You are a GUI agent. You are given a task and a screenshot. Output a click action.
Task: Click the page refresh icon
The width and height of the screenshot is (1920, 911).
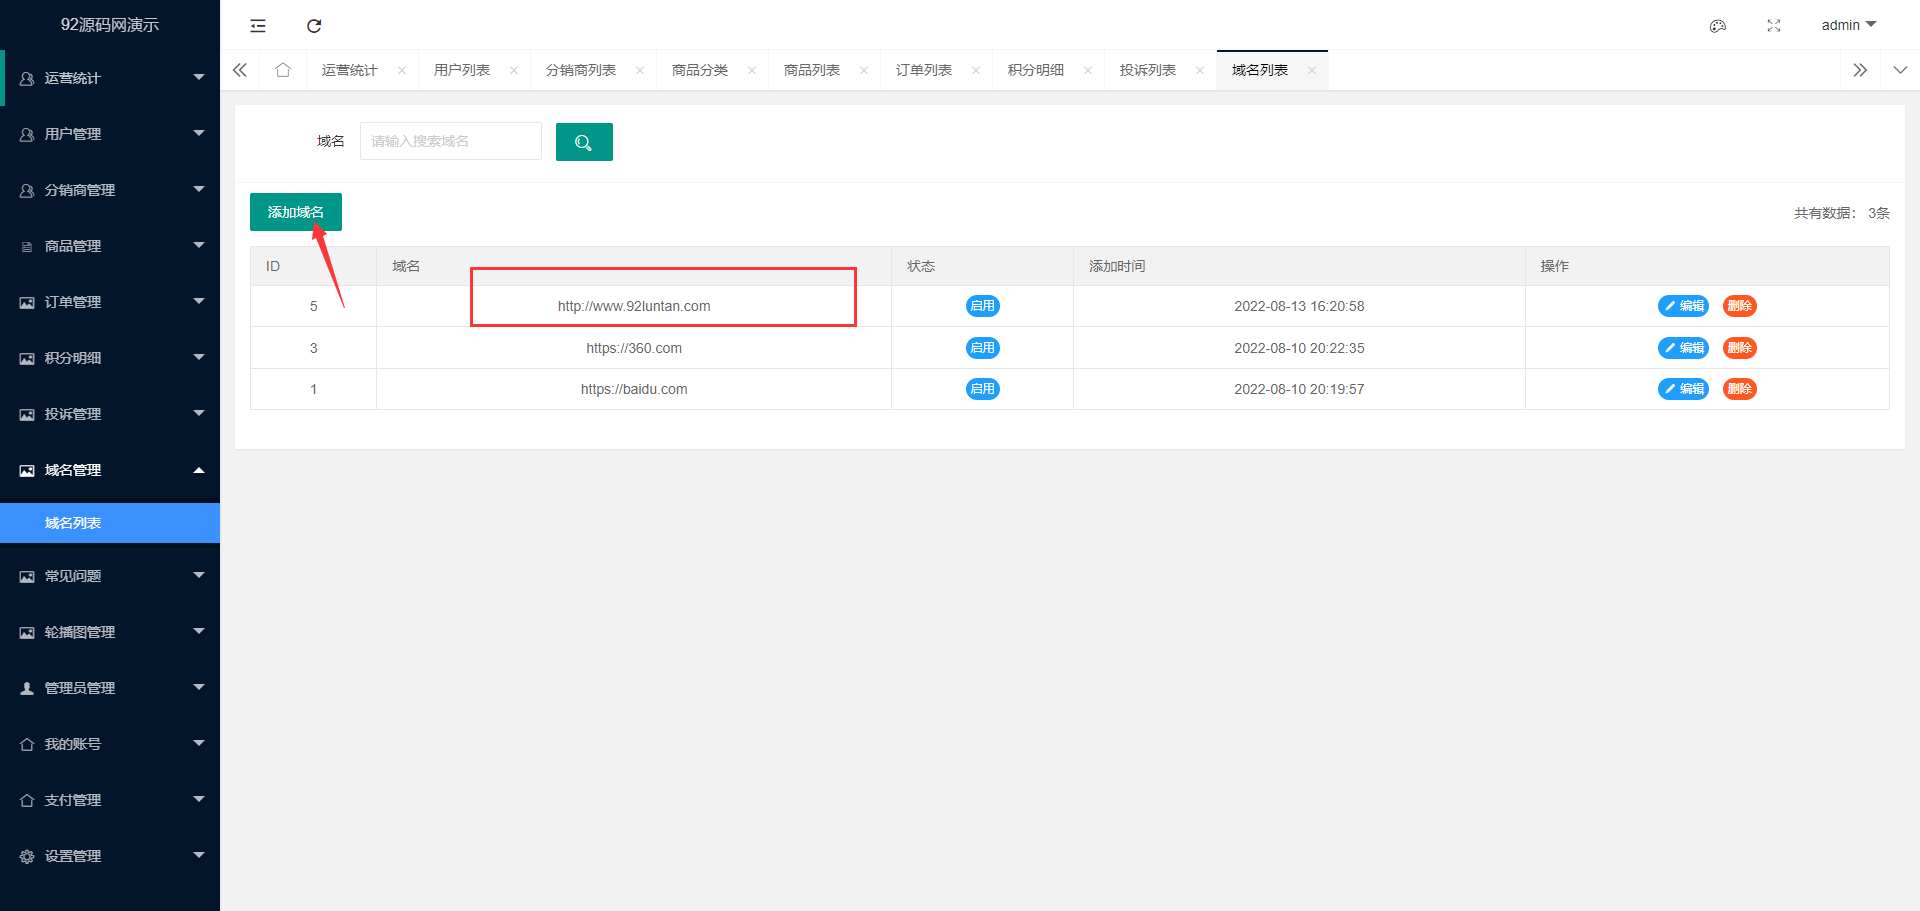pos(314,26)
